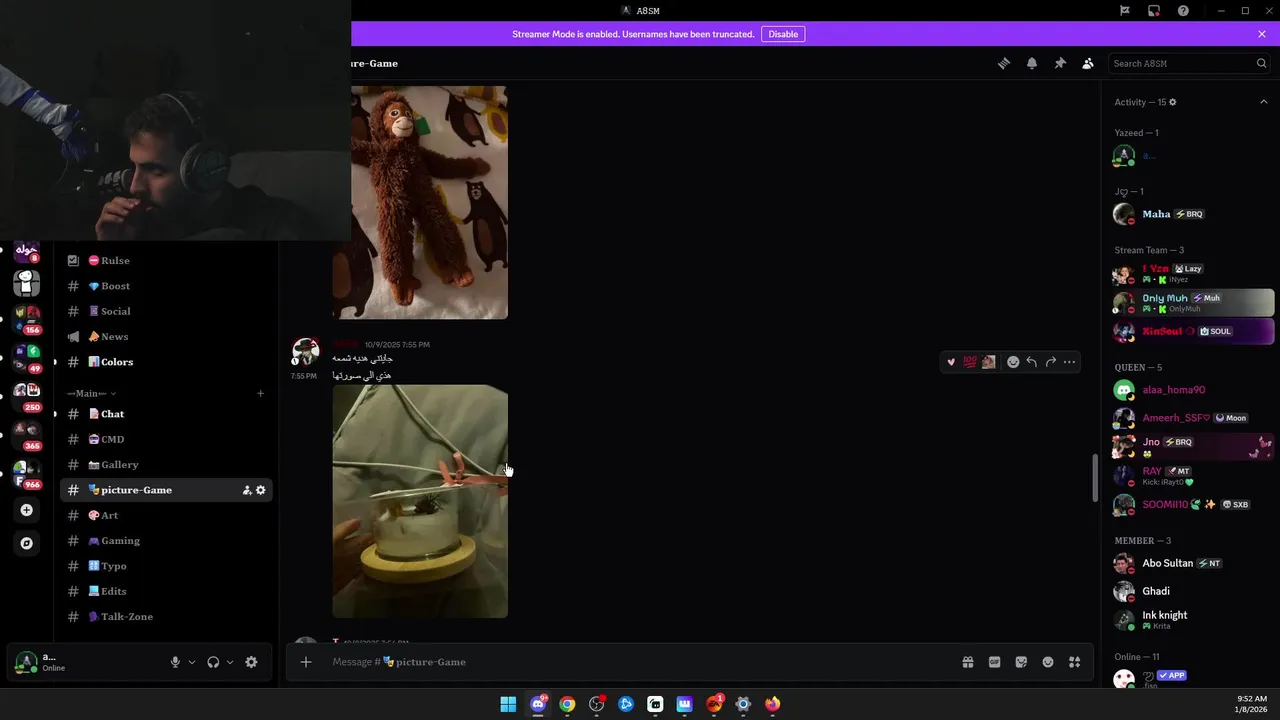Show pinned messages
Screen dimensions: 1280x720
pyautogui.click(x=1060, y=63)
